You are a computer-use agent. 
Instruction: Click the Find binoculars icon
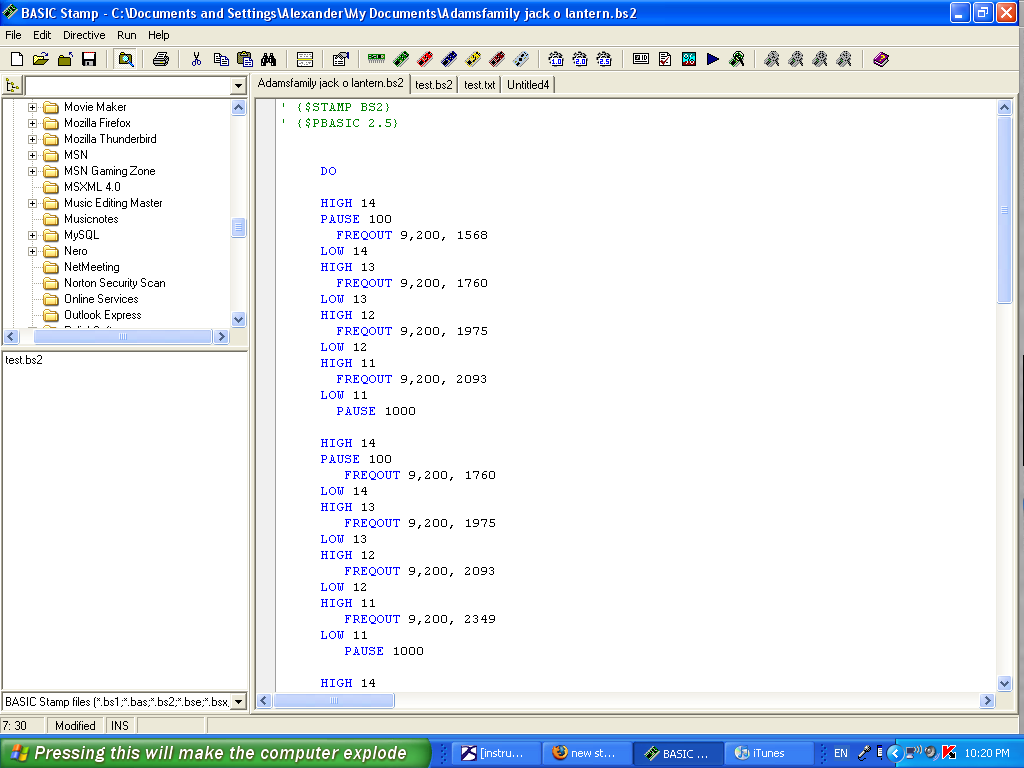click(x=268, y=59)
